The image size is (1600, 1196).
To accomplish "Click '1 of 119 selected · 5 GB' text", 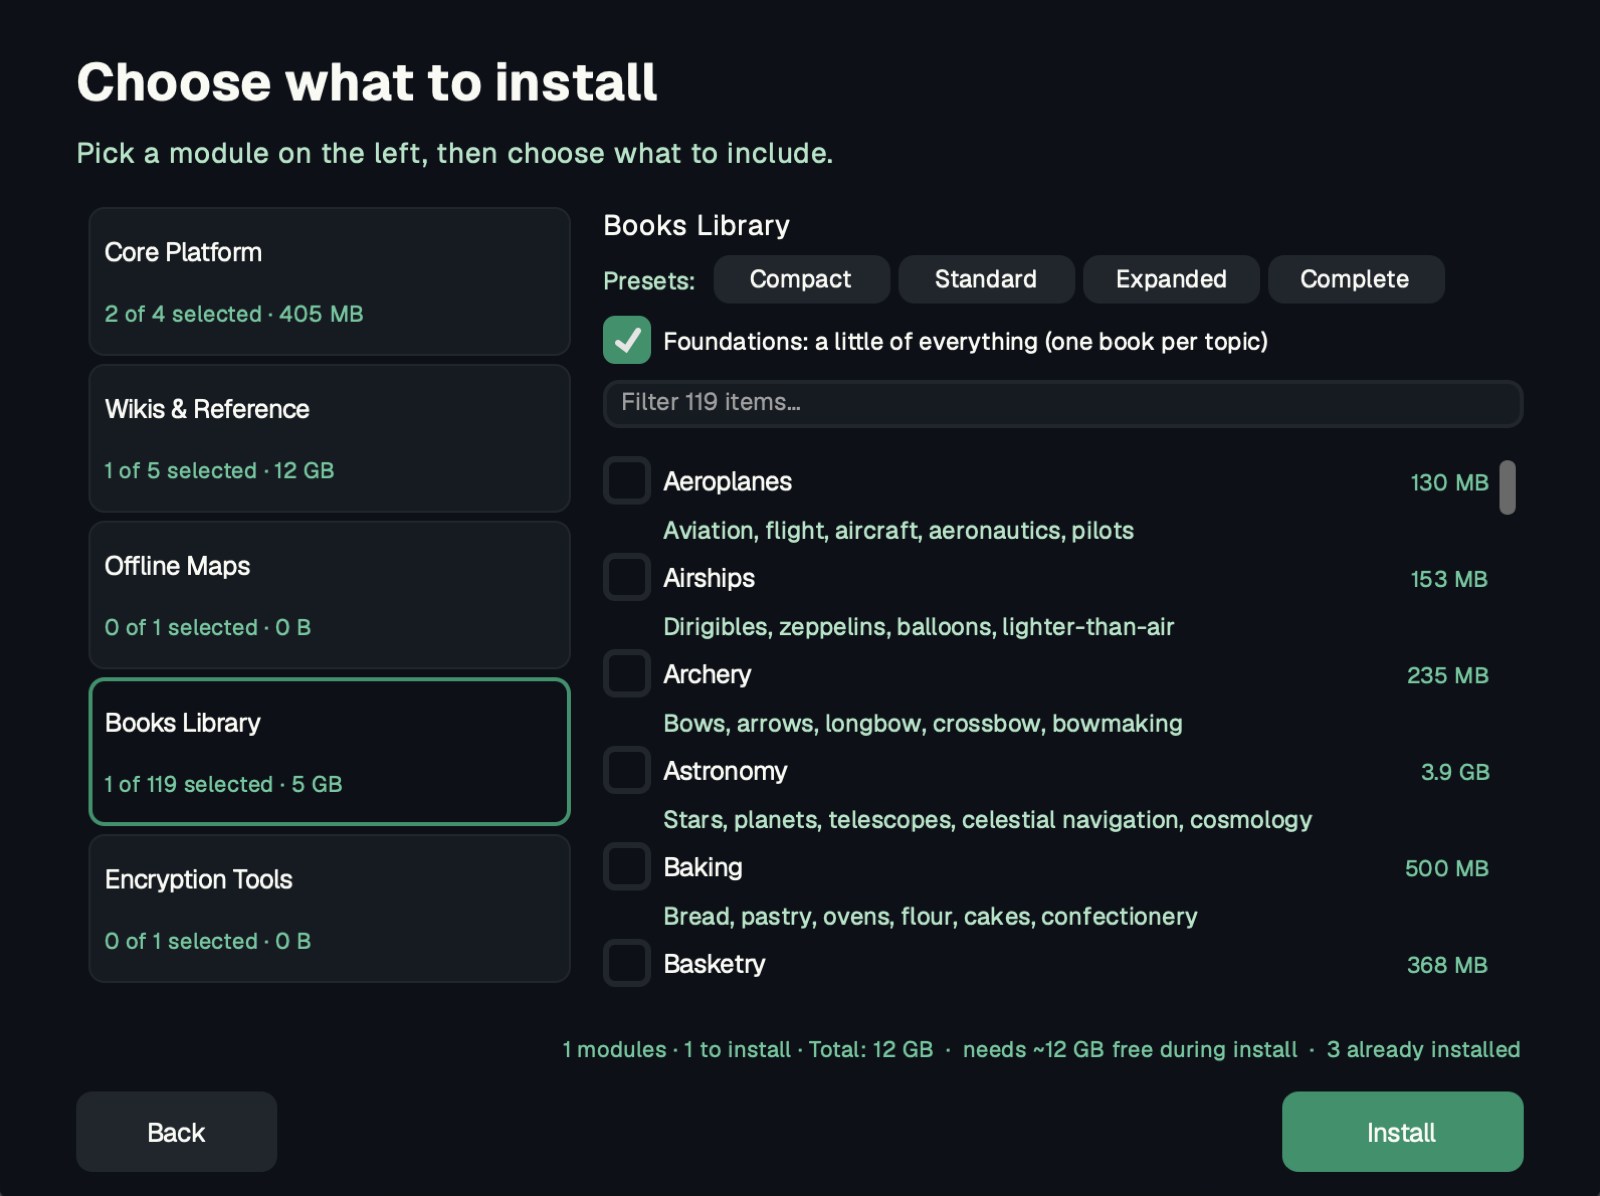I will (223, 785).
